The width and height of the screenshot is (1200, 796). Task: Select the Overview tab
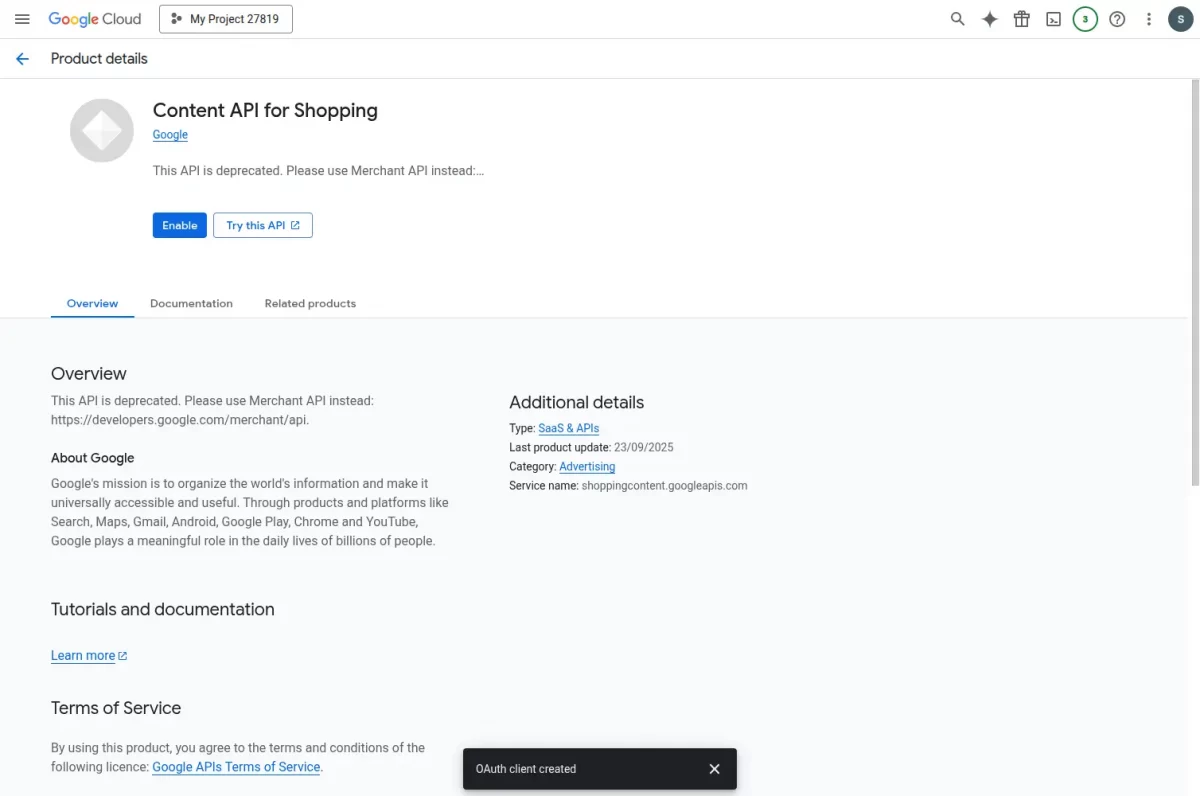pyautogui.click(x=92, y=303)
